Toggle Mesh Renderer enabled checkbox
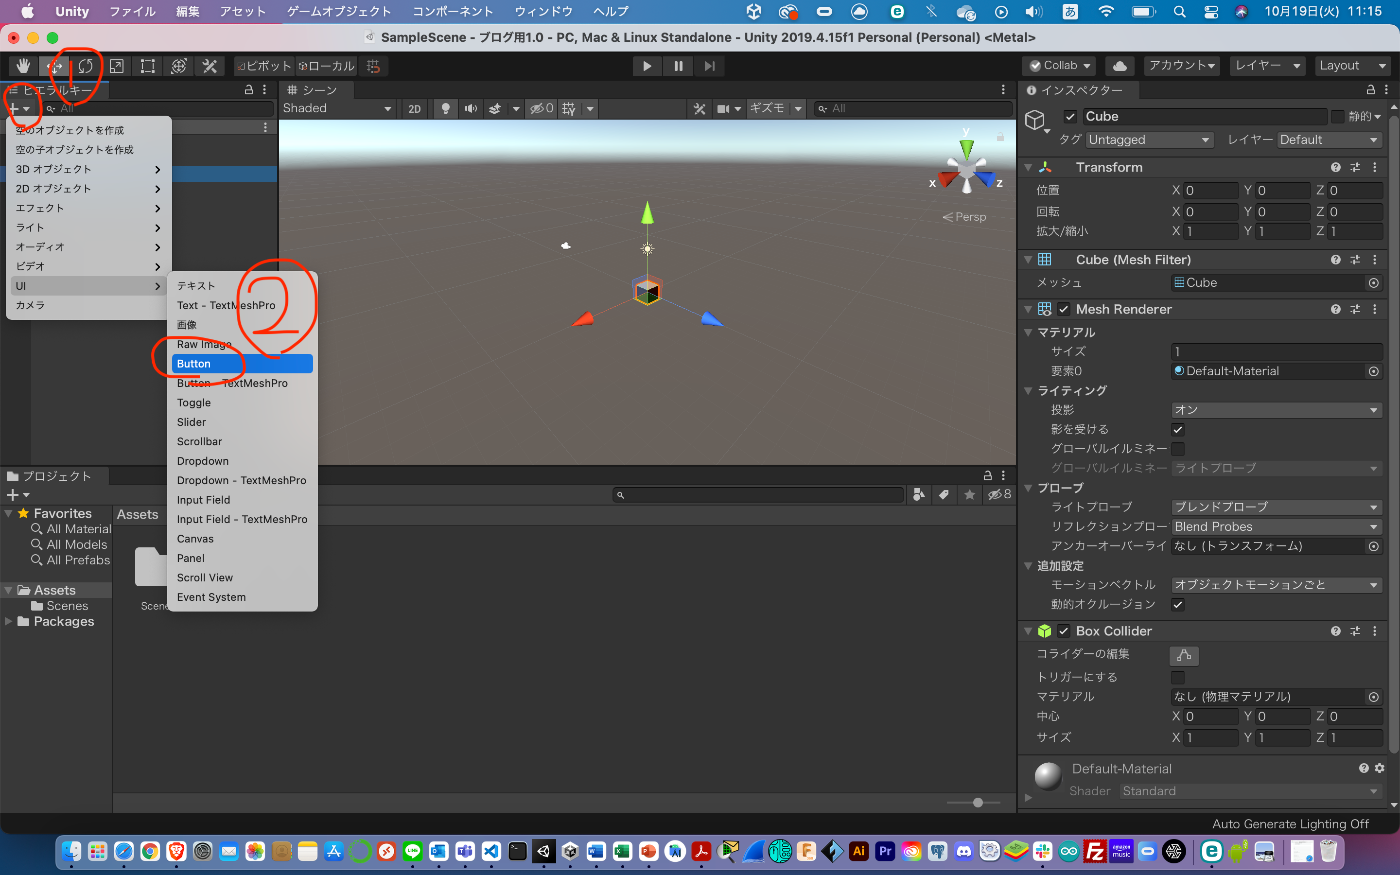1400x875 pixels. pos(1064,309)
